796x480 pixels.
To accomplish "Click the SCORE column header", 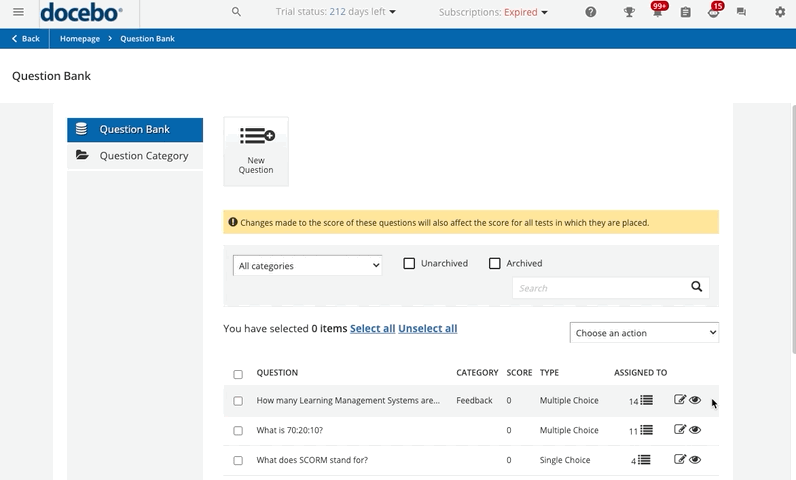I will coord(519,372).
